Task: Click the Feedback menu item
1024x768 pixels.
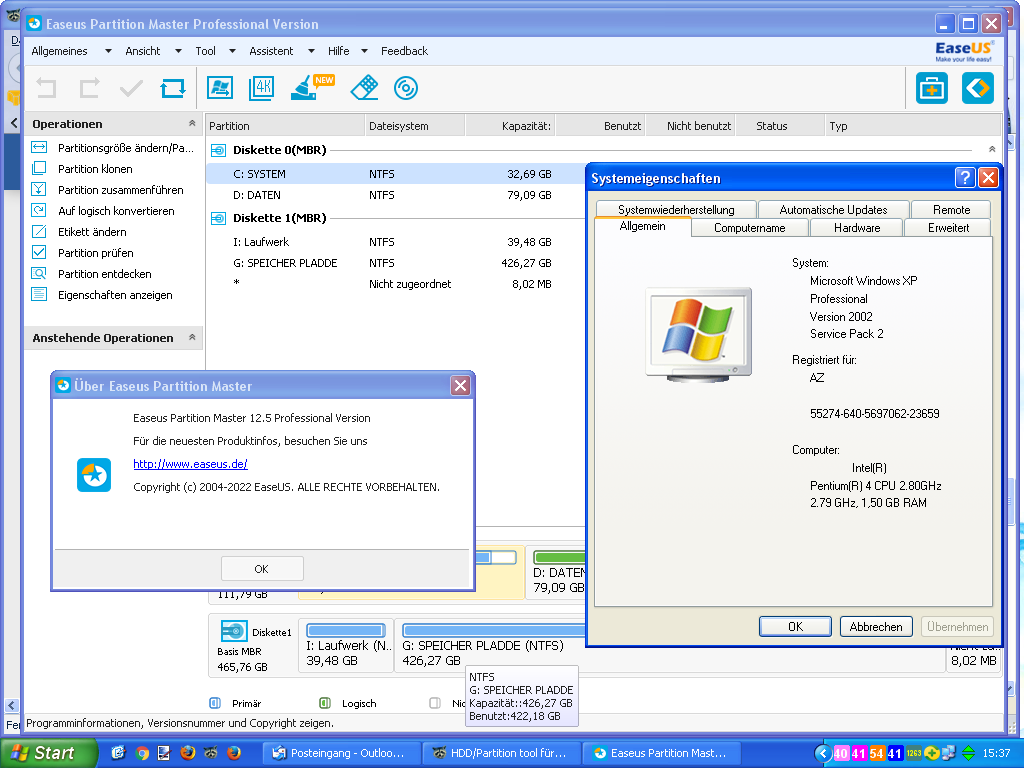Action: pos(404,51)
